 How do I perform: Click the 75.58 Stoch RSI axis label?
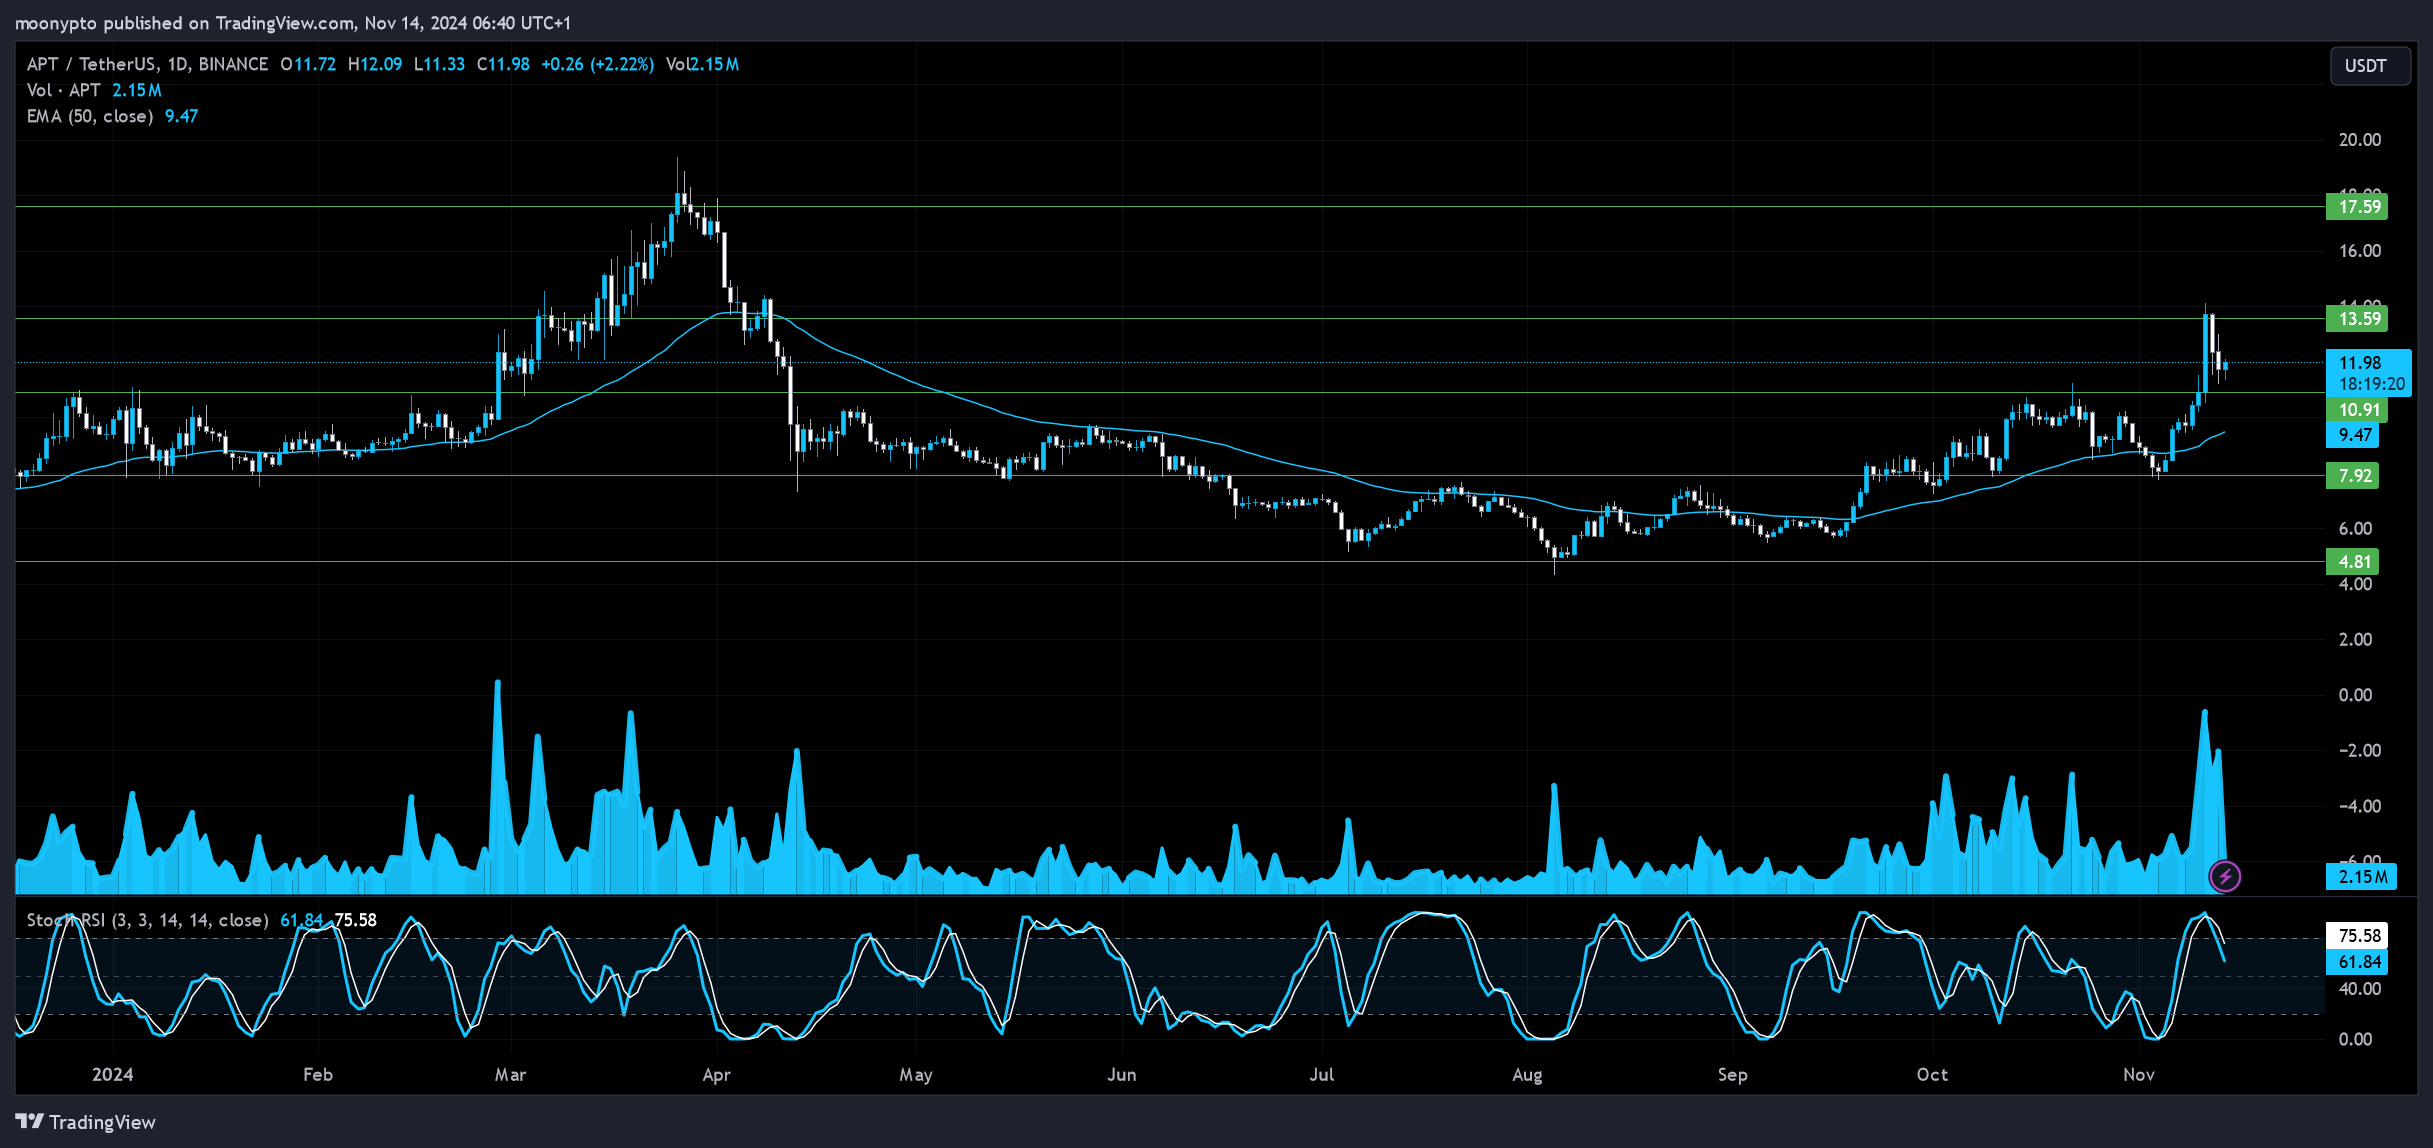2357,936
